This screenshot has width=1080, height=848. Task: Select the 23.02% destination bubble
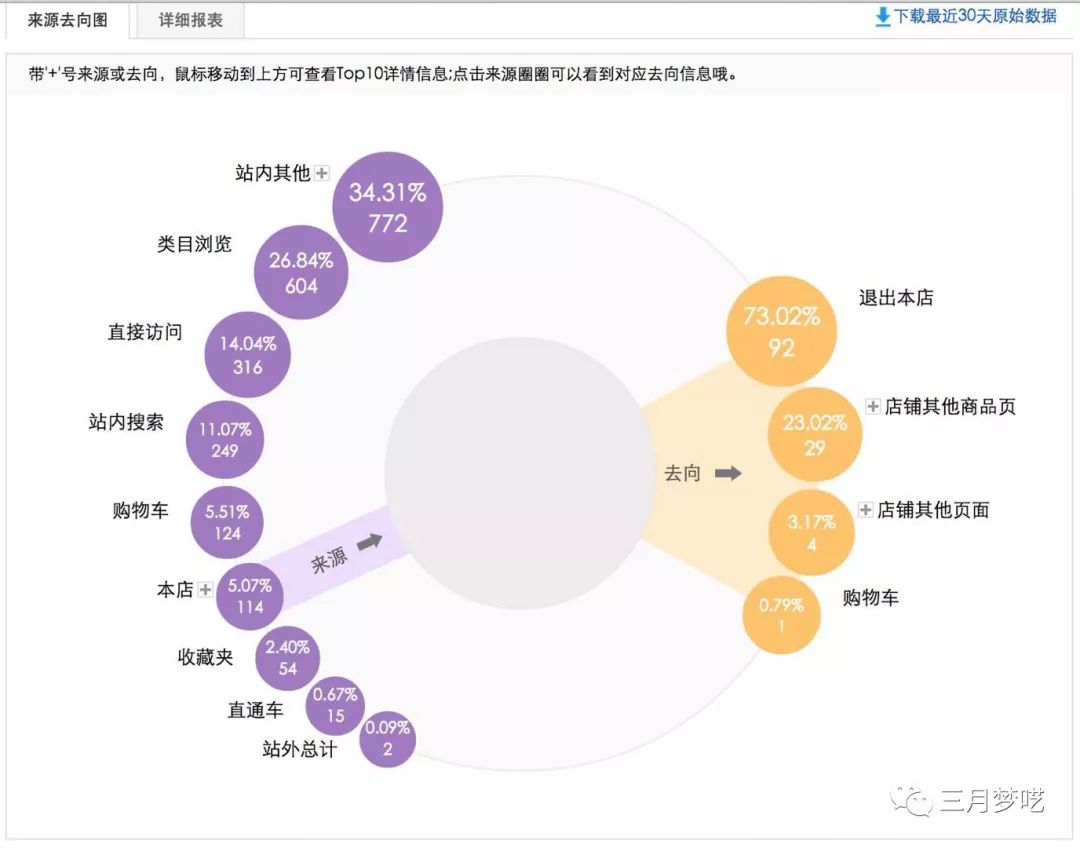814,434
